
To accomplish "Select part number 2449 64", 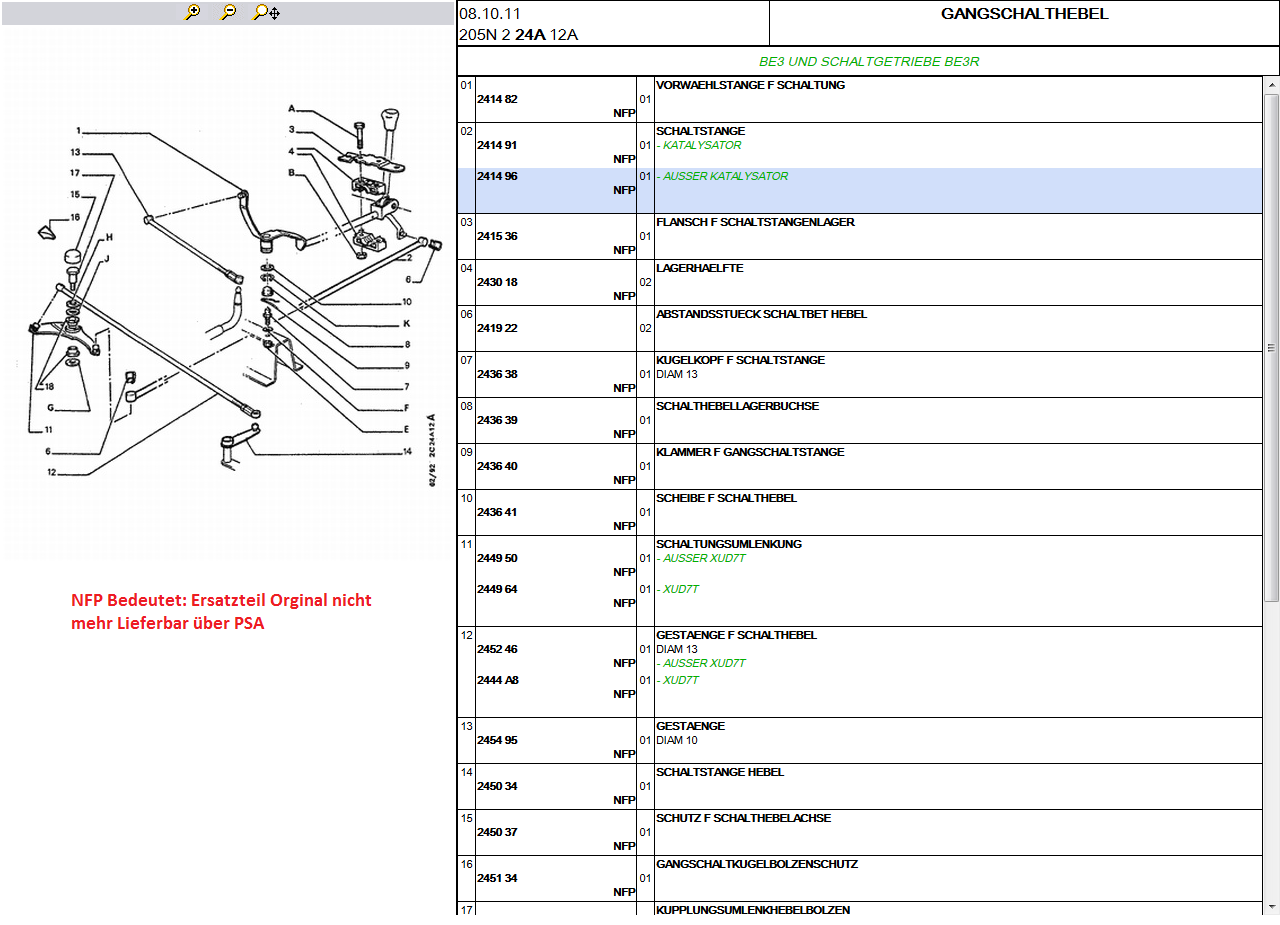I will [x=497, y=589].
